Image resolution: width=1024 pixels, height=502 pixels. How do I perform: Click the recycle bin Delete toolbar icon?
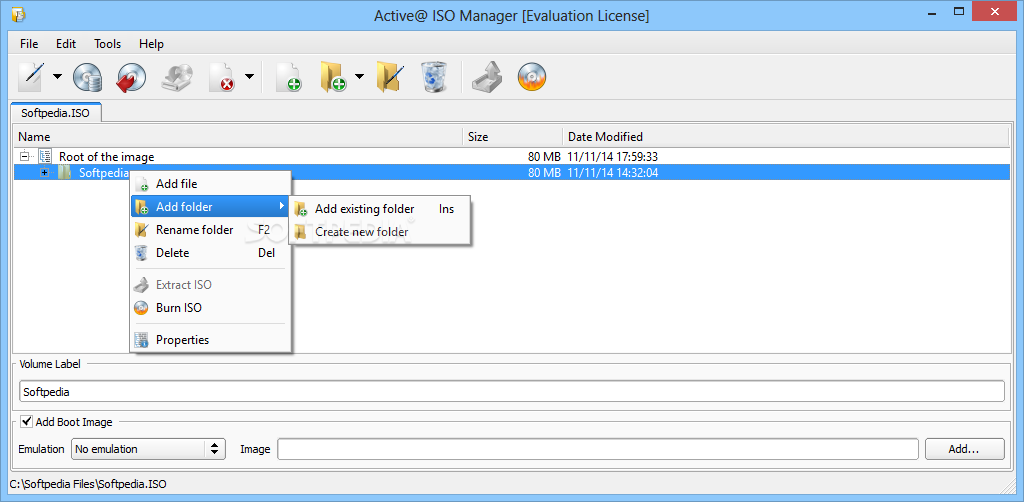434,76
